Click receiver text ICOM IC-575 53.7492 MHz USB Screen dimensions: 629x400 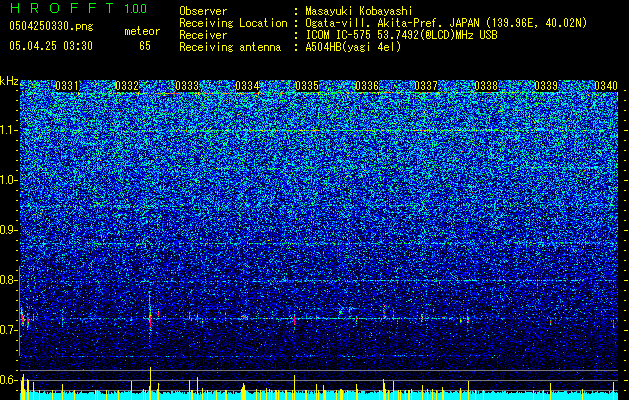tap(401, 35)
